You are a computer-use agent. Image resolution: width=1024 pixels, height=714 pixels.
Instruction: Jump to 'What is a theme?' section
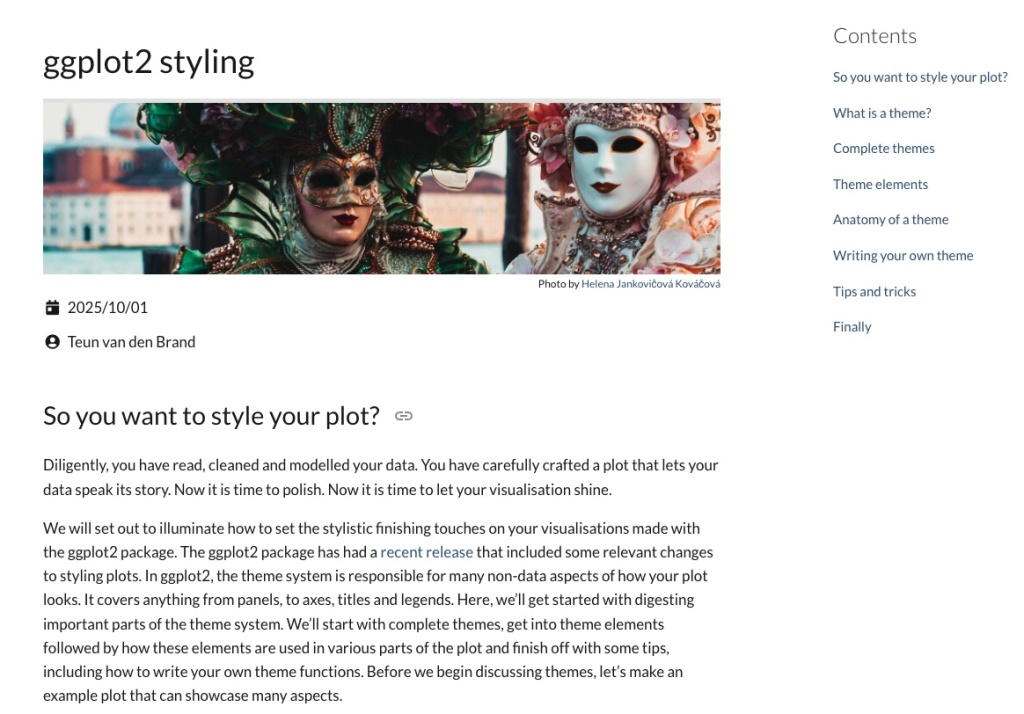click(882, 113)
